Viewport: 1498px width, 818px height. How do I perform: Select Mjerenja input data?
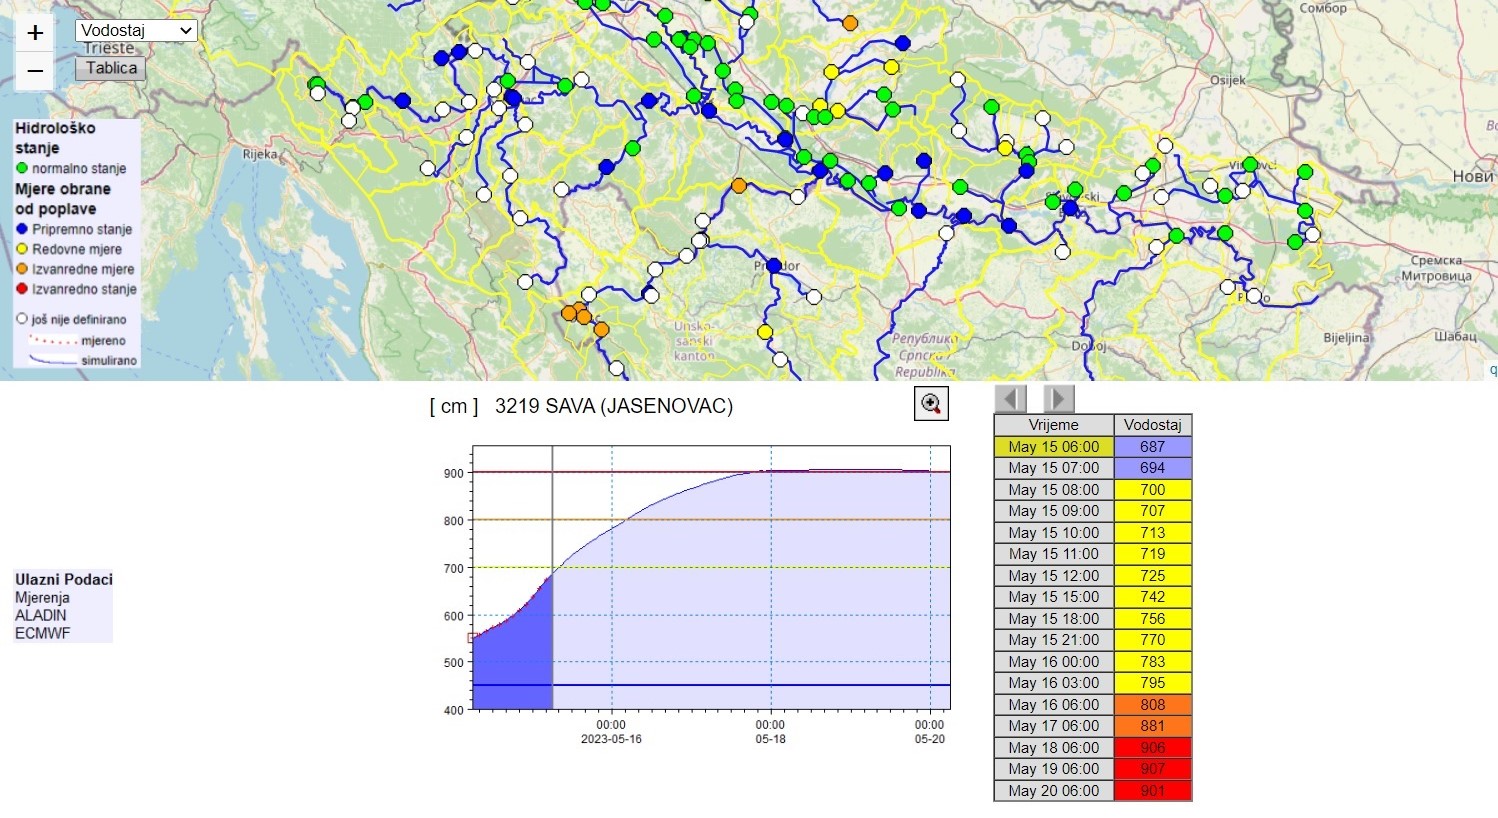[42, 598]
